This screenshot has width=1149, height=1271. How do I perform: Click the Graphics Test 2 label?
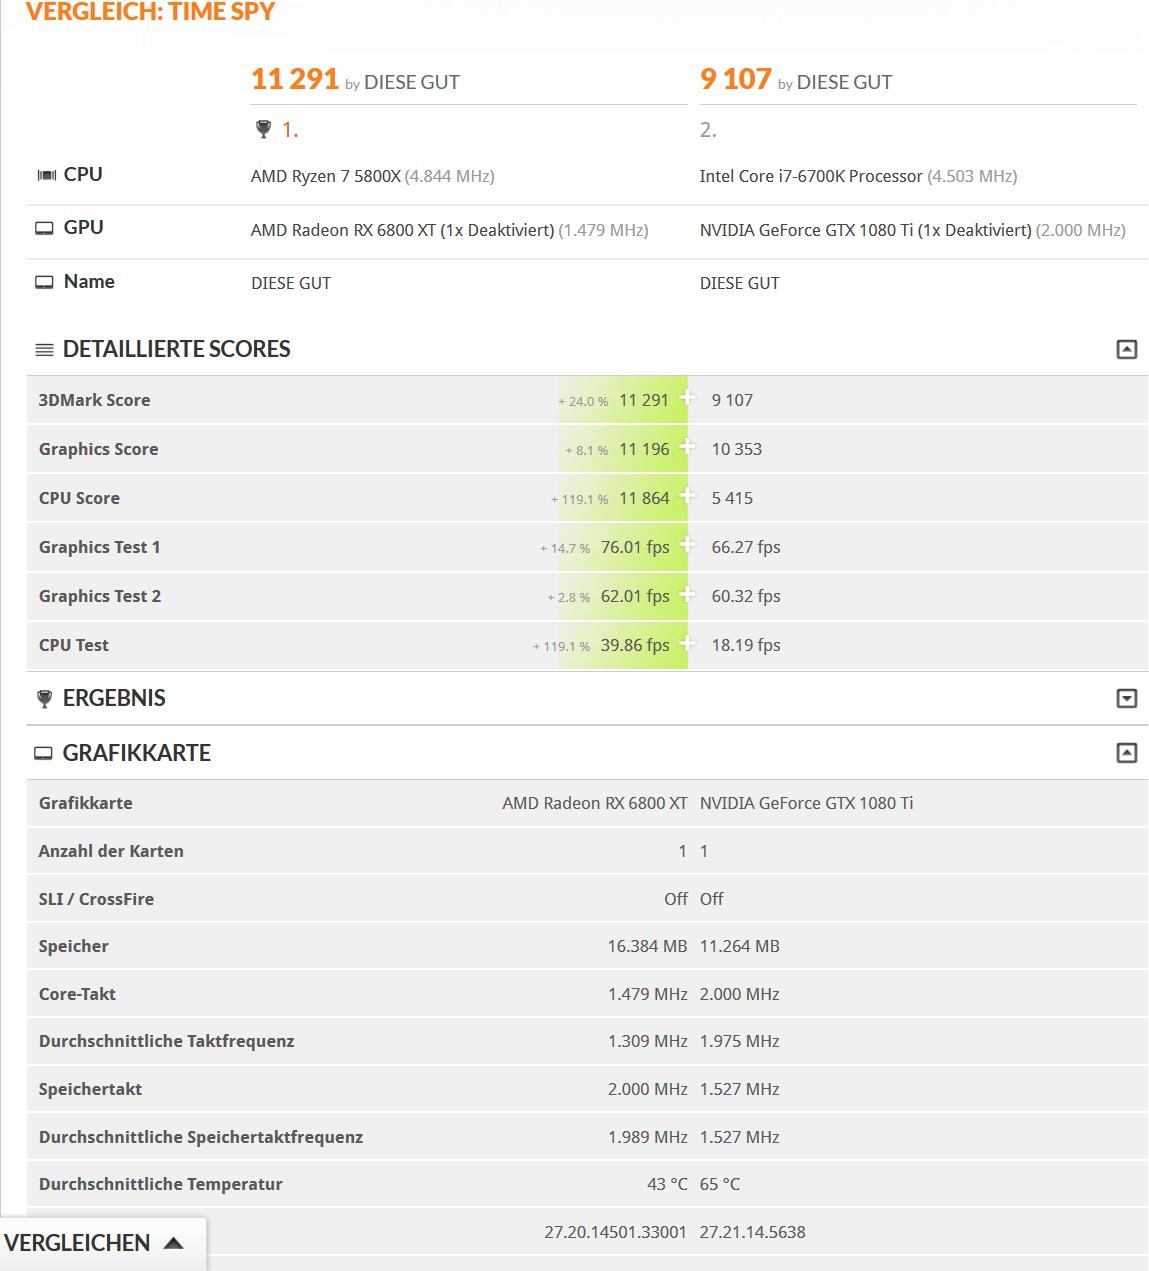point(99,596)
